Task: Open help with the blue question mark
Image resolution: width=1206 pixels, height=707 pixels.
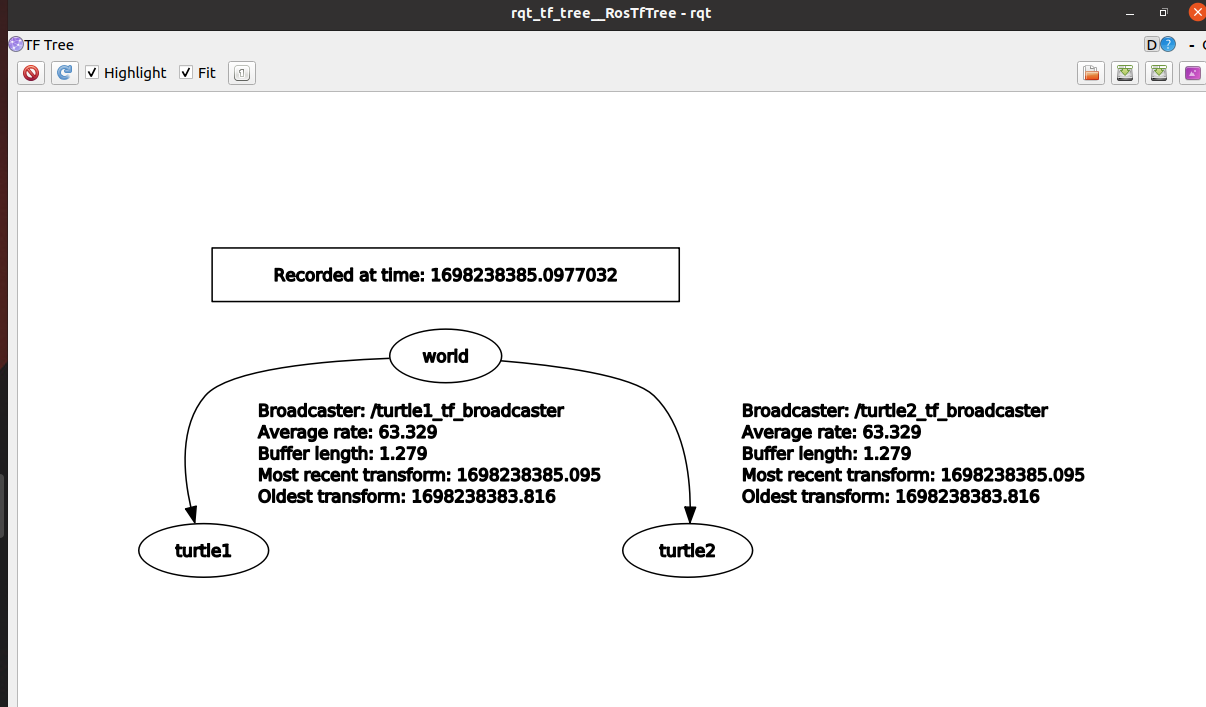Action: click(x=1168, y=45)
